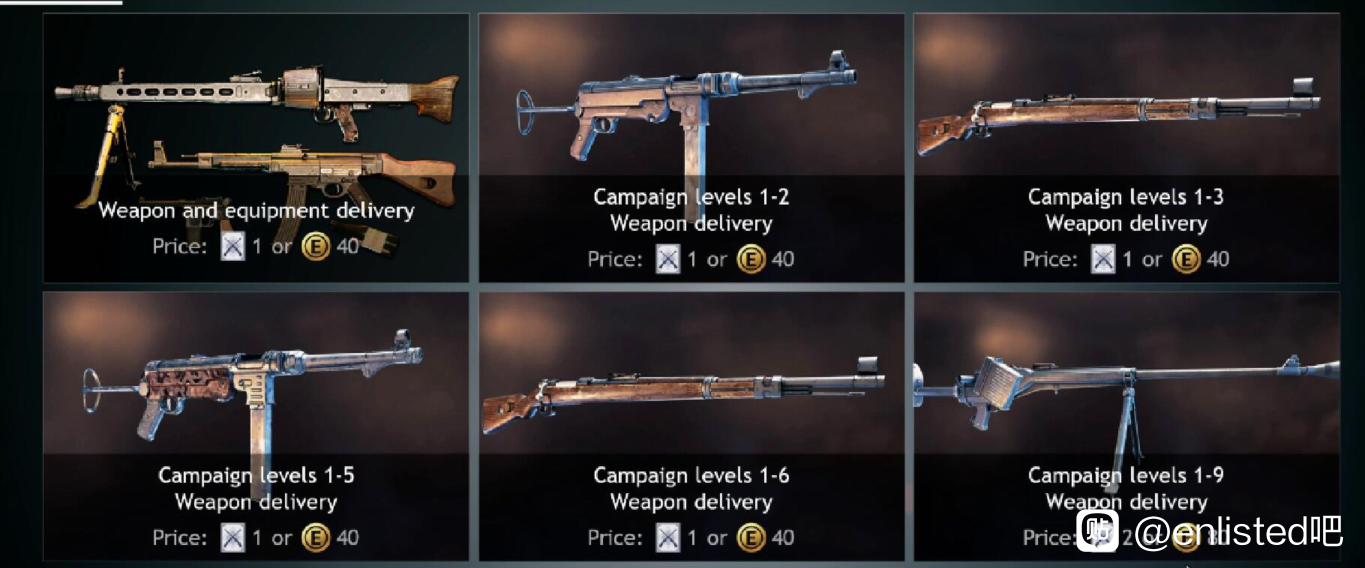Click gold coin in Weapon and equipment delivery card
This screenshot has width=1365, height=568.
tap(316, 246)
